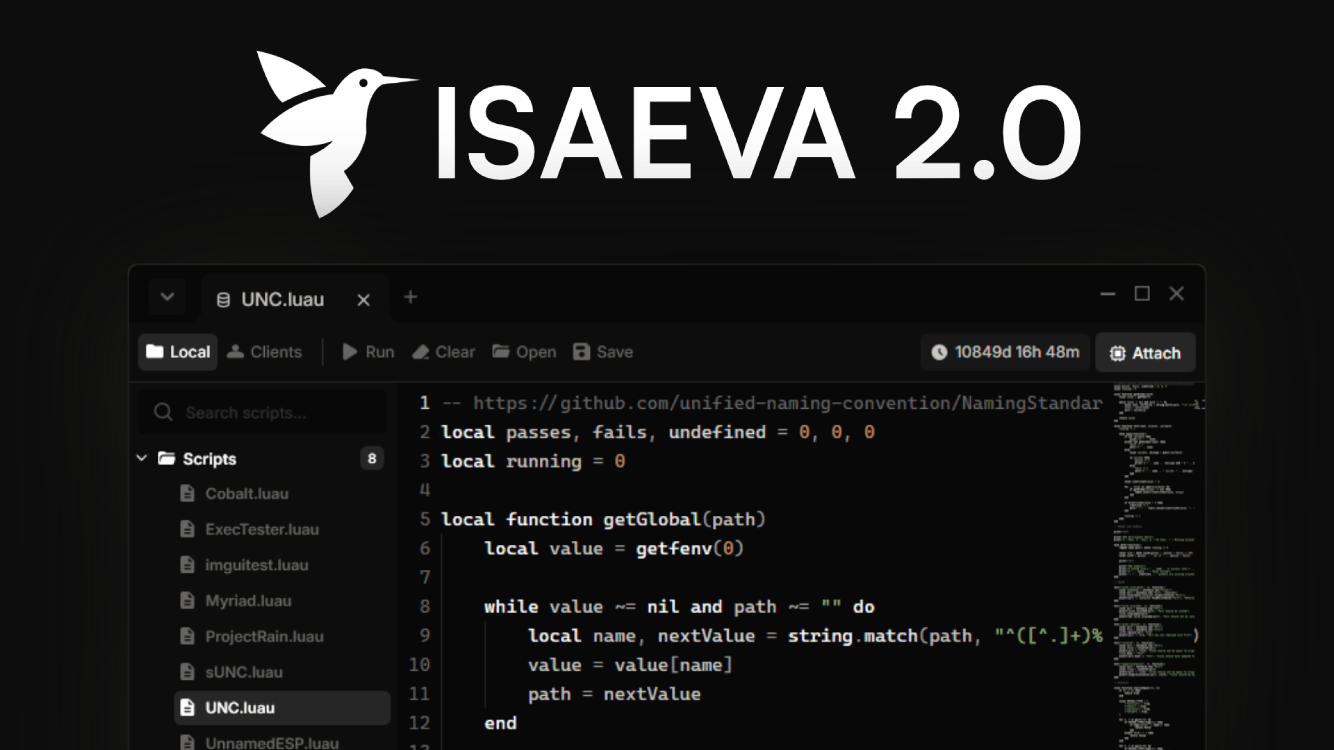The image size is (1334, 750).
Task: Click the clock icon in timer badge
Action: click(x=939, y=352)
